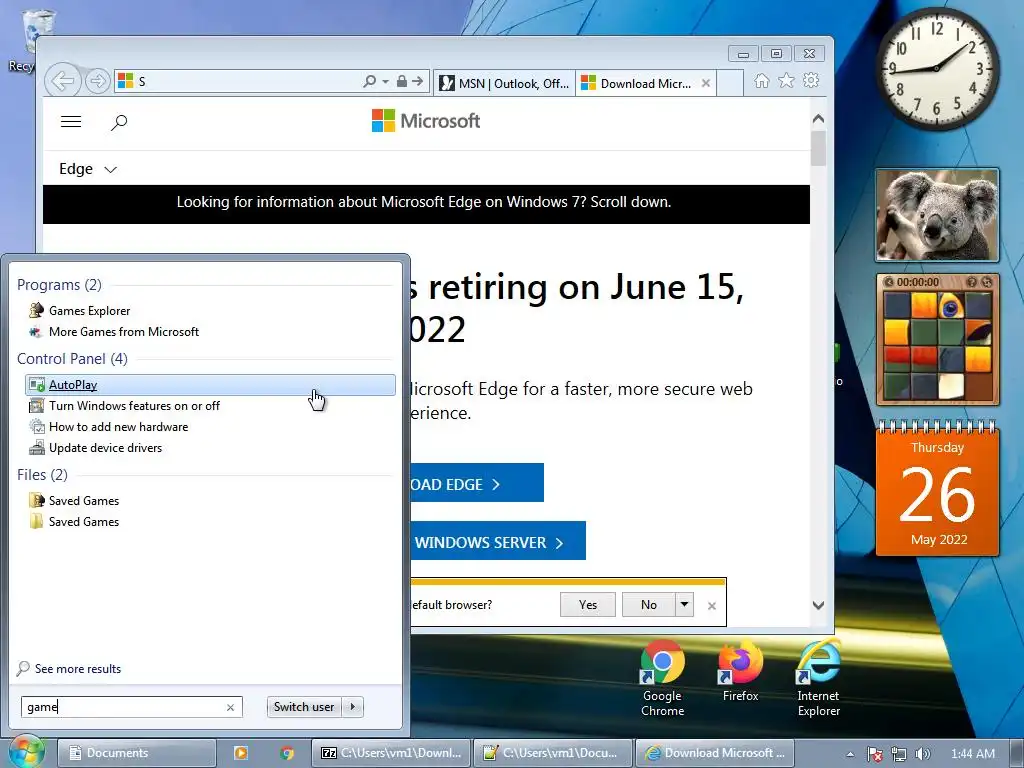The width and height of the screenshot is (1024, 768).
Task: Open the AutoPlay control panel item
Action: 210,385
